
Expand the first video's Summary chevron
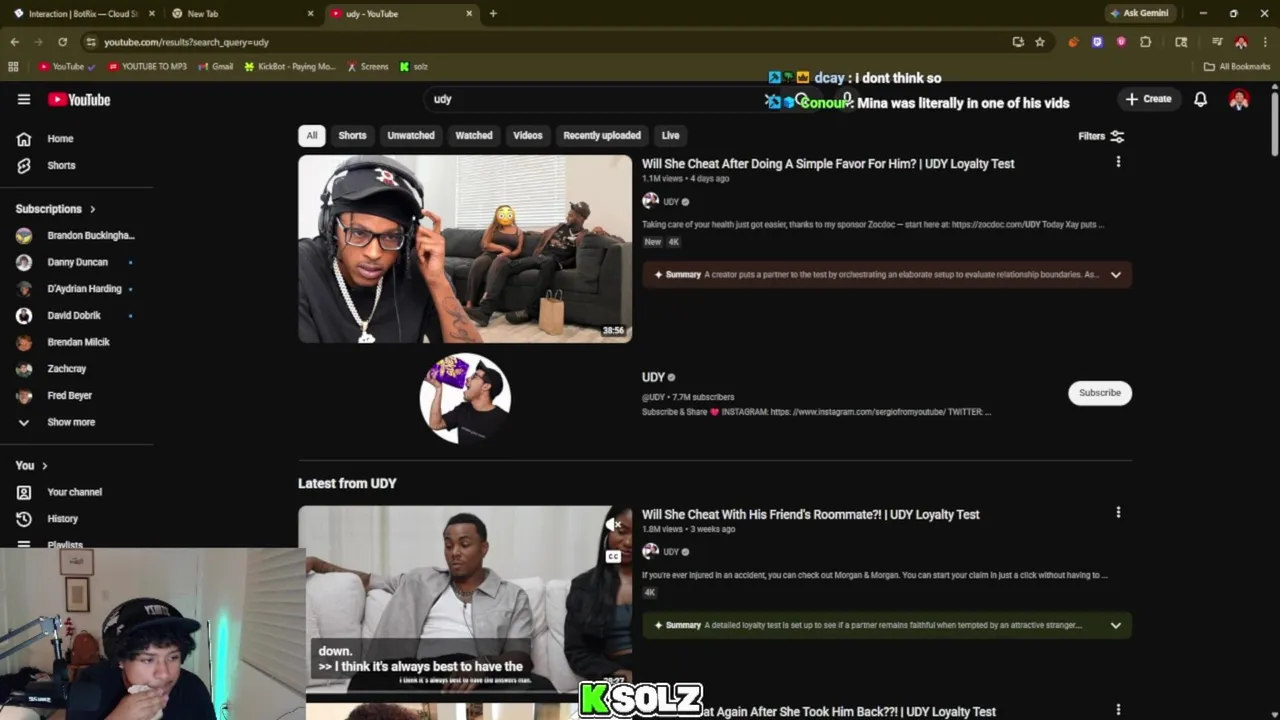pyautogui.click(x=1116, y=274)
